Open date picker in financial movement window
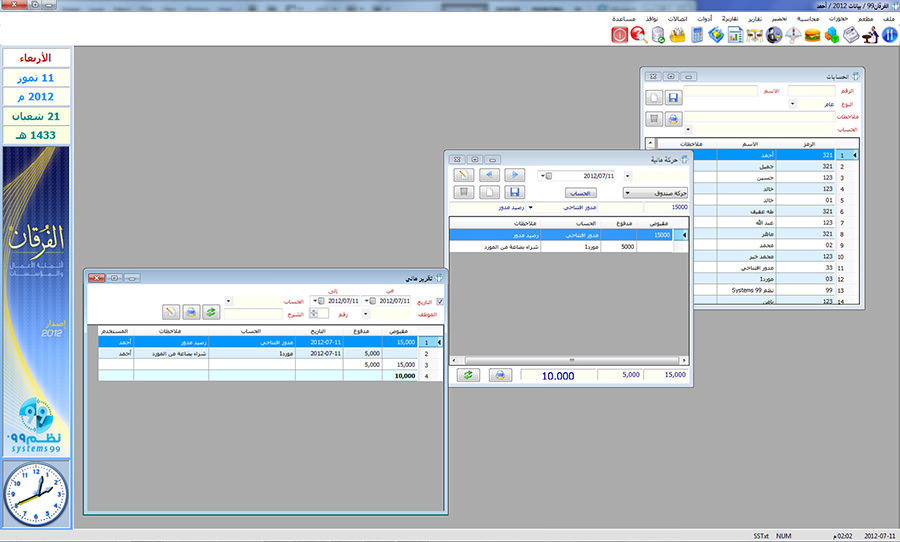The image size is (900, 542). pyautogui.click(x=546, y=176)
